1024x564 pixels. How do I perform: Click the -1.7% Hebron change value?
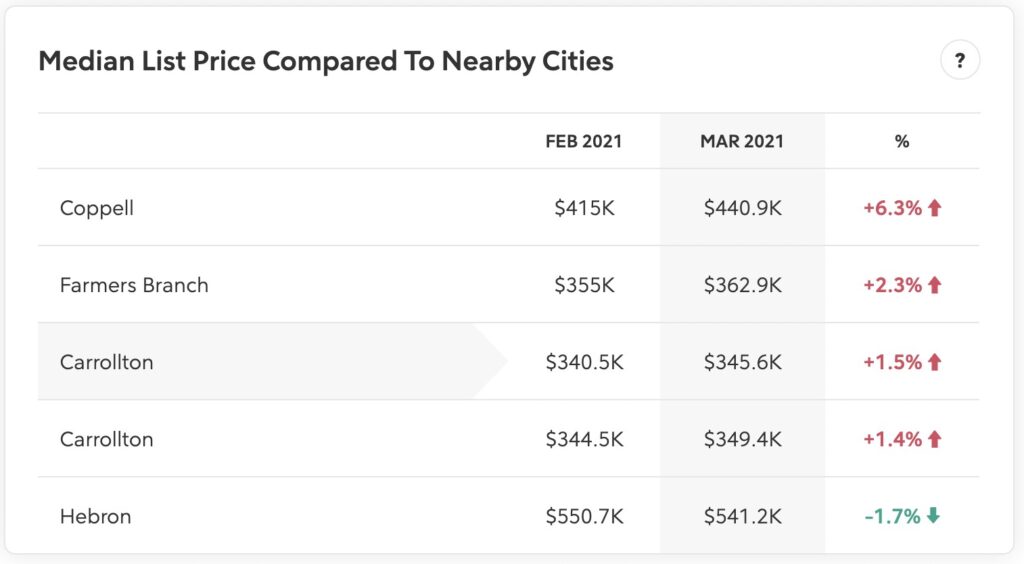point(892,516)
